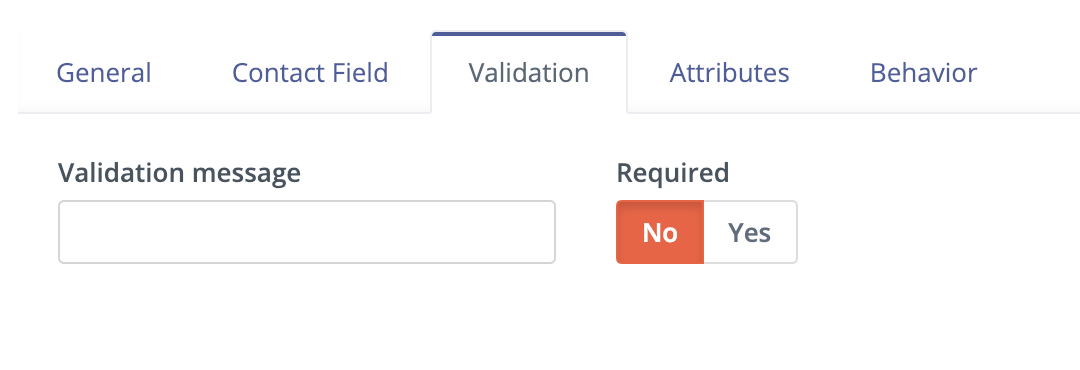
Task: Show the General settings tab
Action: [103, 73]
